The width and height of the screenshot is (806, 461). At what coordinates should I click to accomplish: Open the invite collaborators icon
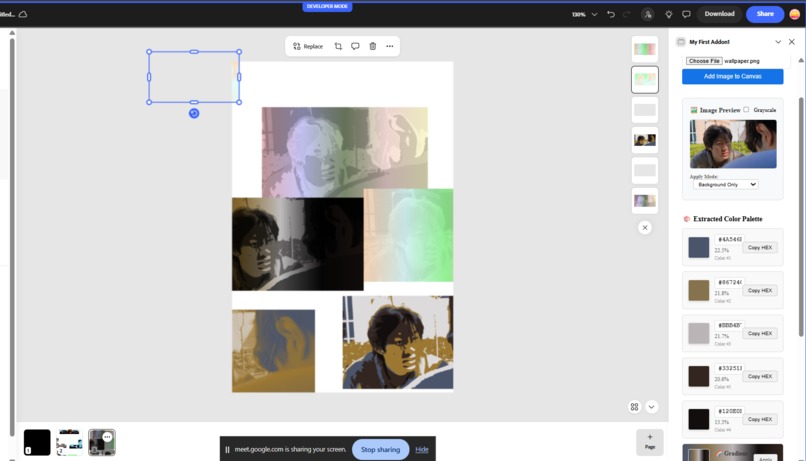pyautogui.click(x=648, y=14)
